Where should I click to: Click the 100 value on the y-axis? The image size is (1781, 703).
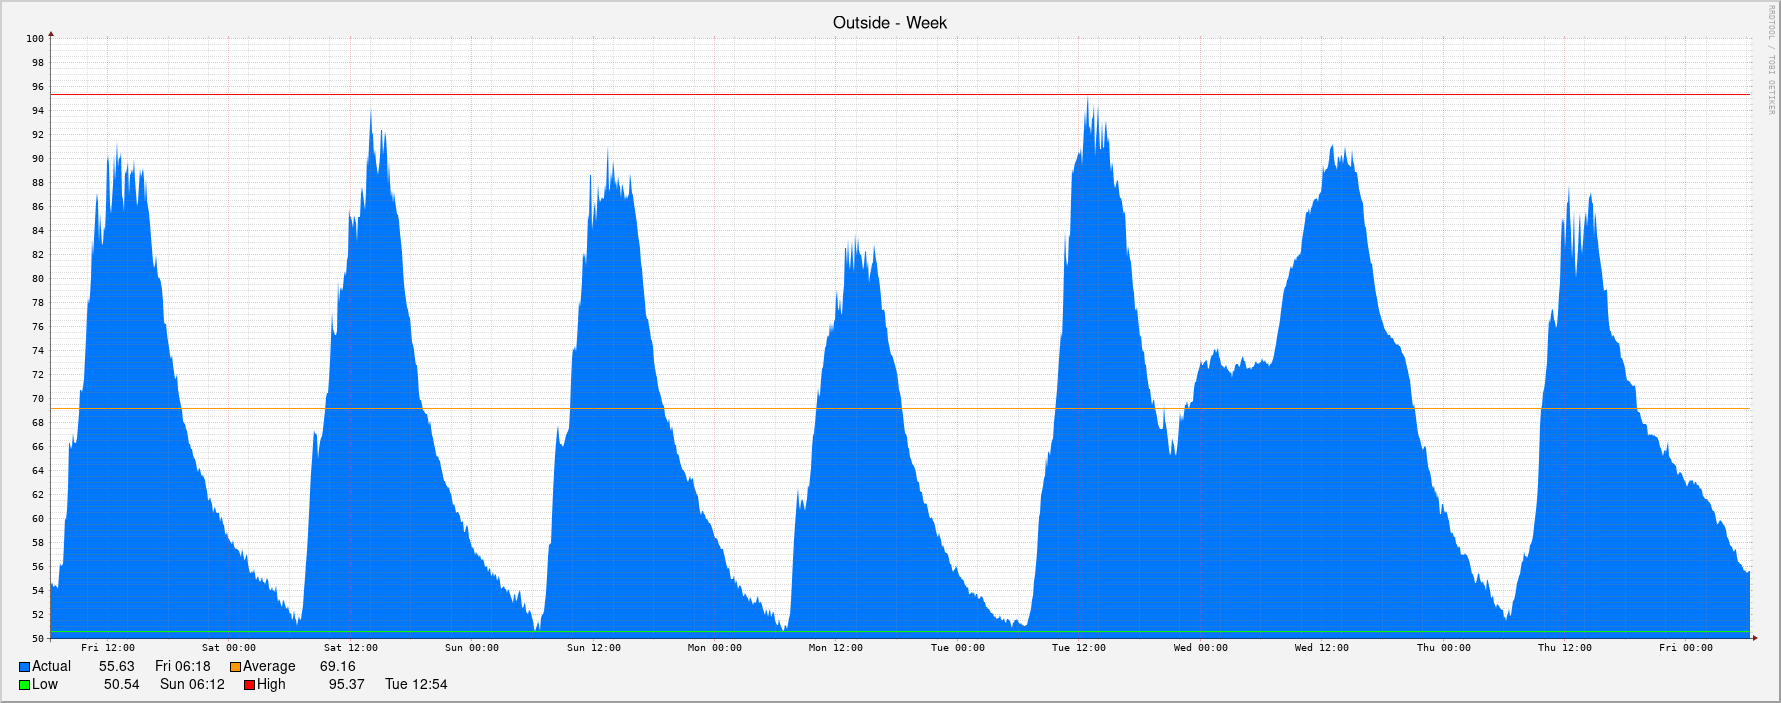coord(35,39)
